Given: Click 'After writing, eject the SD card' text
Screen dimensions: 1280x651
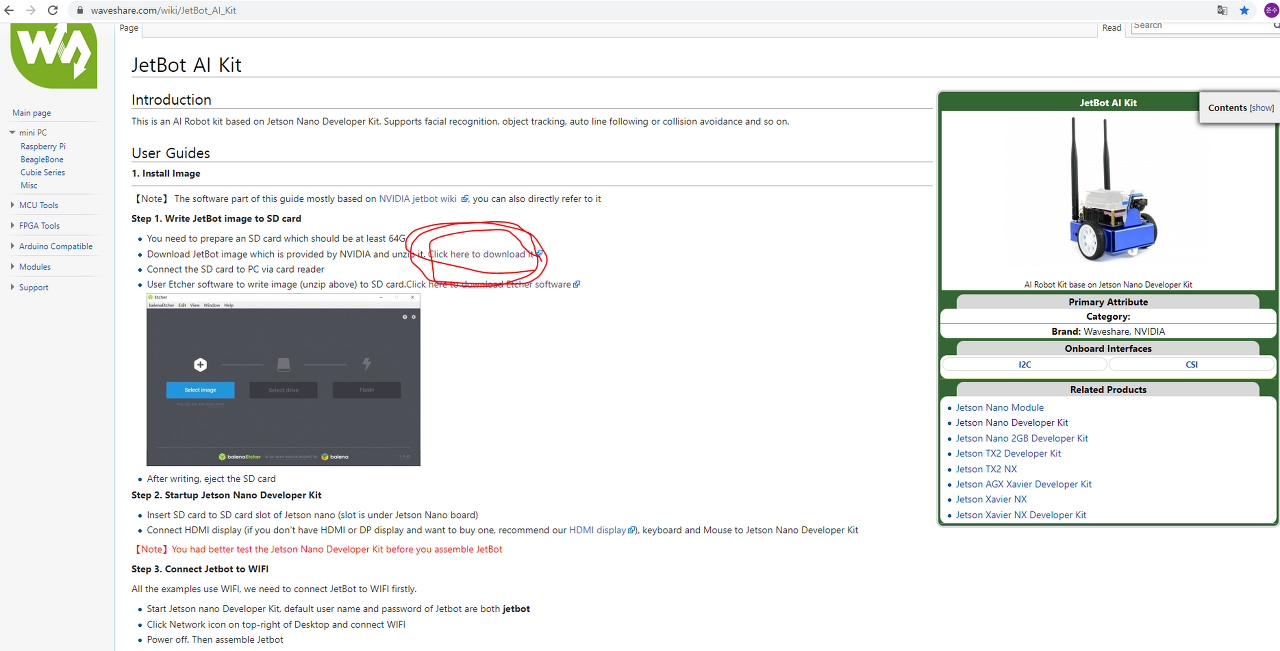Looking at the screenshot, I should click(x=211, y=479).
